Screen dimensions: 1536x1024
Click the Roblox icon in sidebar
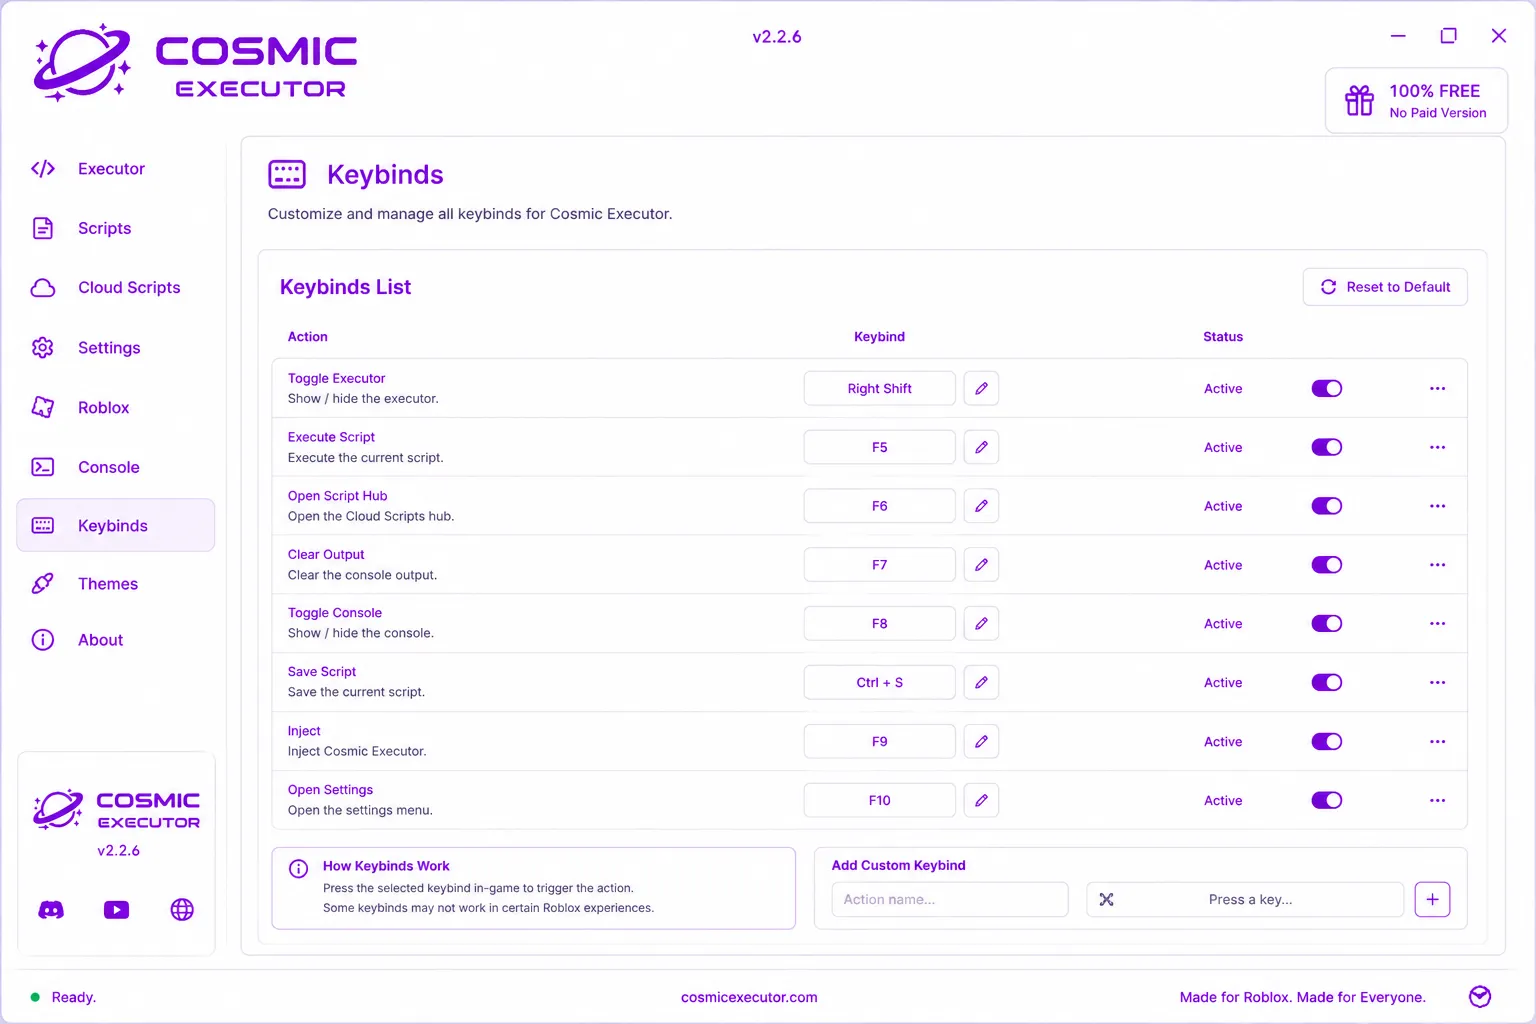pyautogui.click(x=43, y=407)
